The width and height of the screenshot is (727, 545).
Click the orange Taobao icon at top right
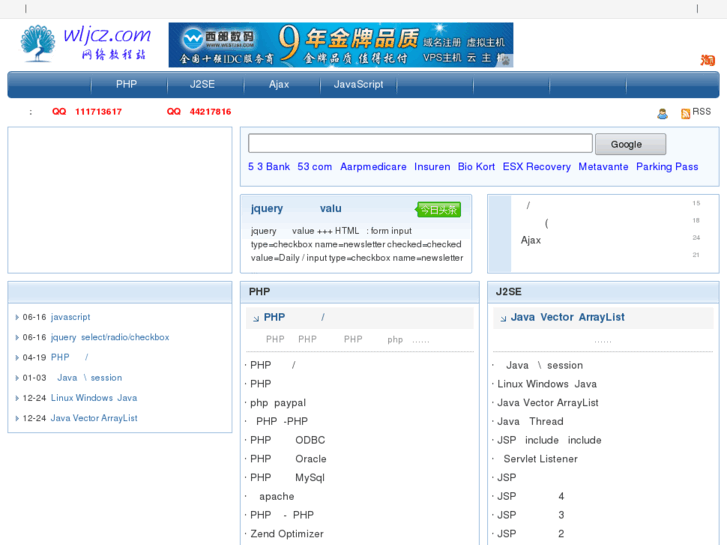708,60
